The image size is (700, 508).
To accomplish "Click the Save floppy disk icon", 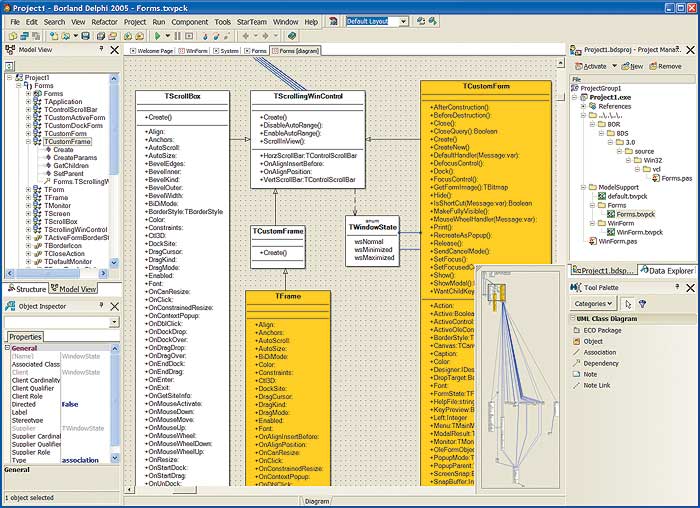I will pos(86,36).
